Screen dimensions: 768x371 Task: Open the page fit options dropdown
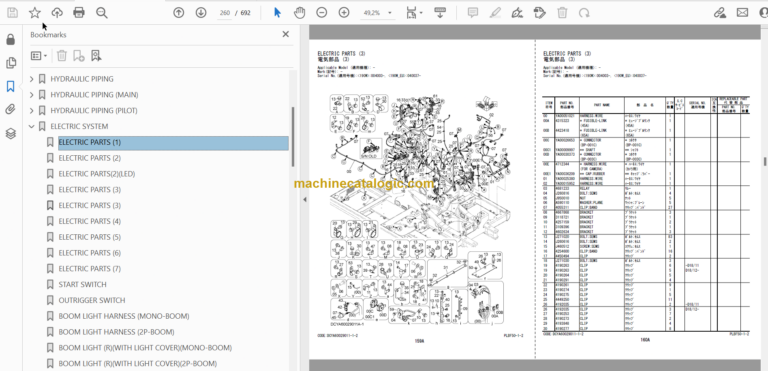tap(414, 13)
